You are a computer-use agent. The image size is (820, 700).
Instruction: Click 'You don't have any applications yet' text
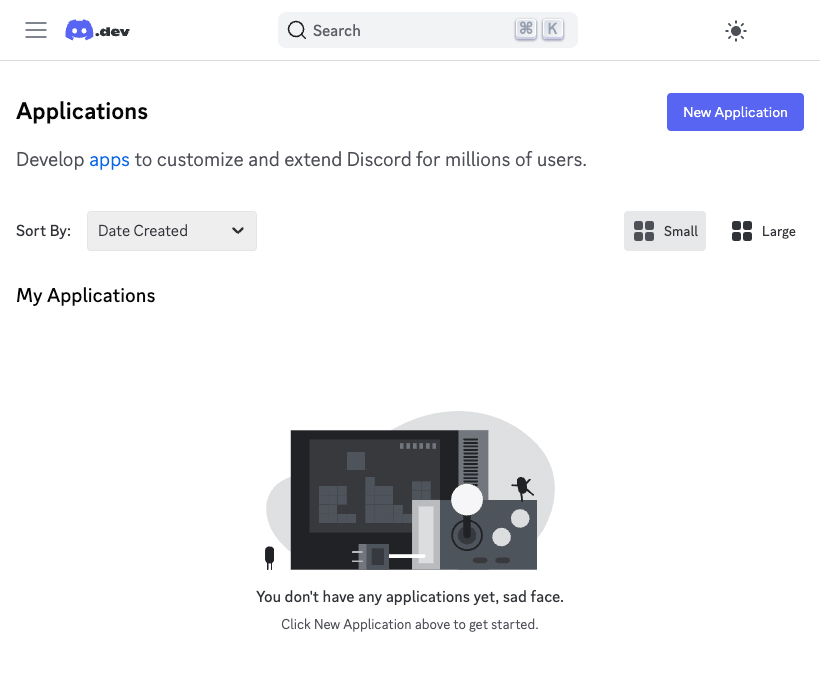[x=410, y=596]
